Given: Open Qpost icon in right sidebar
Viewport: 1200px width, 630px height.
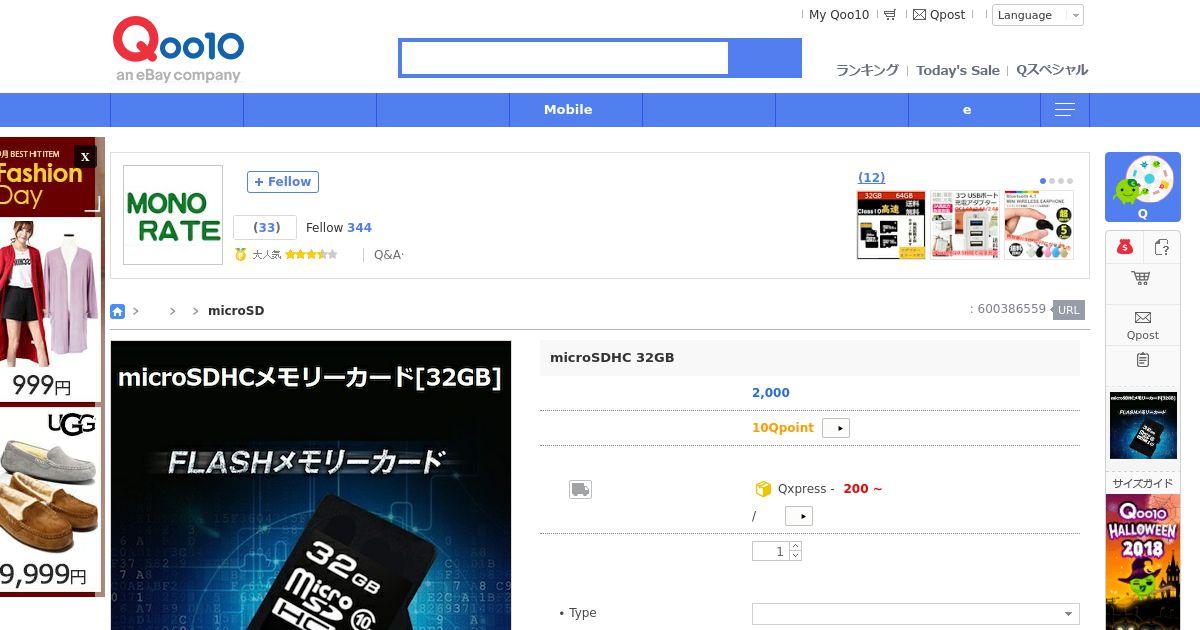Looking at the screenshot, I should point(1143,325).
